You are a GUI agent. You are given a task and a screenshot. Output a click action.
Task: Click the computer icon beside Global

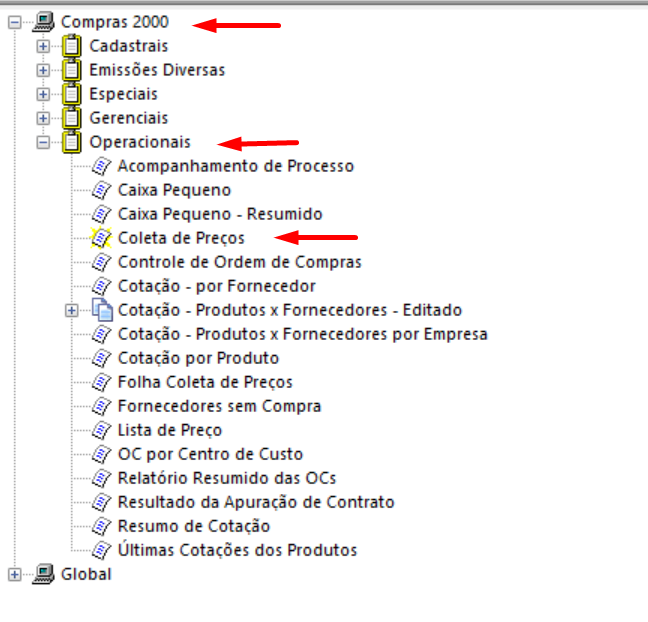pos(44,574)
